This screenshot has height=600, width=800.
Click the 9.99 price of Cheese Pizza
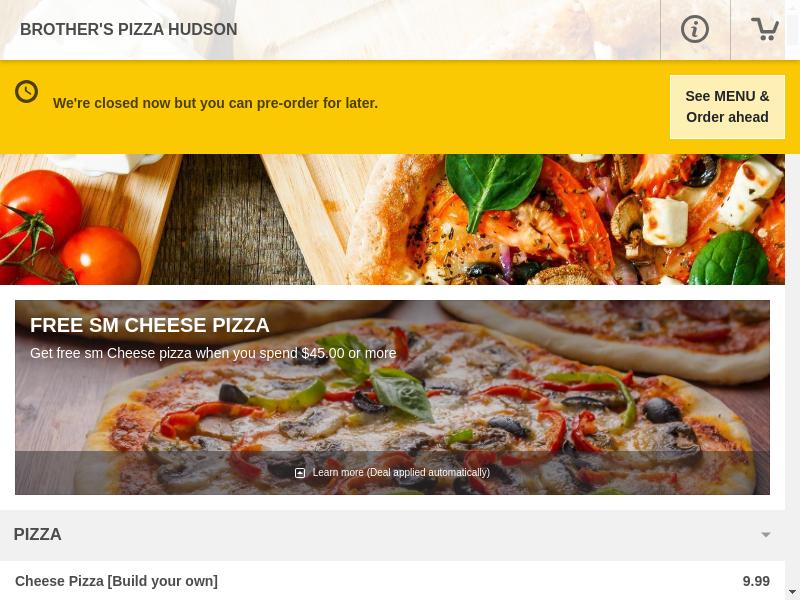coord(756,581)
